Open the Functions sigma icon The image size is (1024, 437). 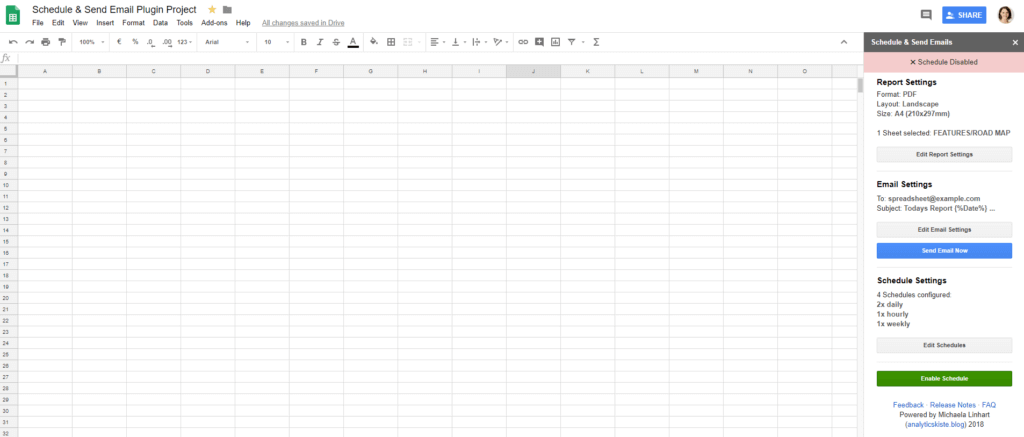click(596, 42)
